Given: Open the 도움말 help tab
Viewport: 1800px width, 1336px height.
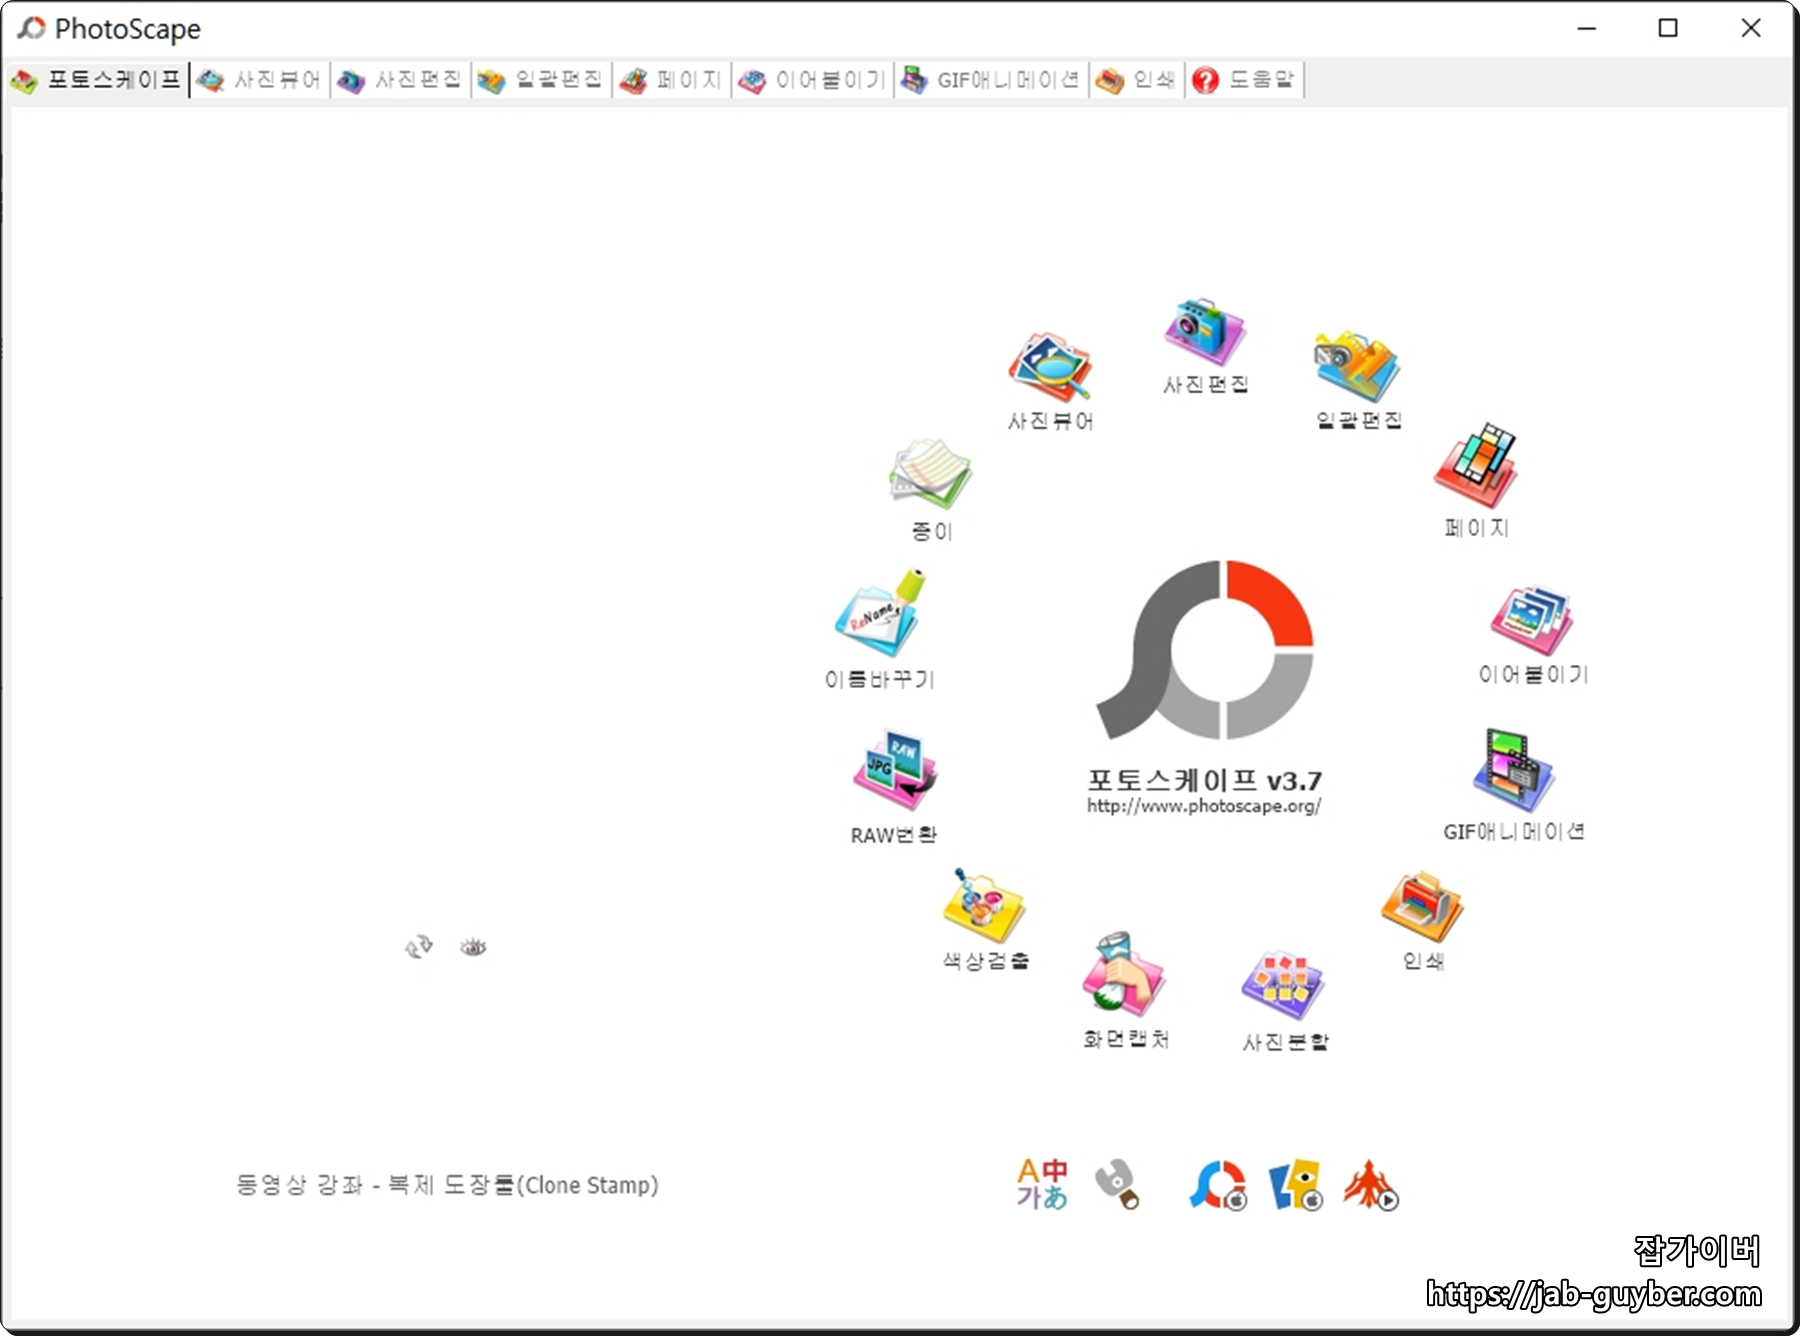Looking at the screenshot, I should pyautogui.click(x=1245, y=80).
